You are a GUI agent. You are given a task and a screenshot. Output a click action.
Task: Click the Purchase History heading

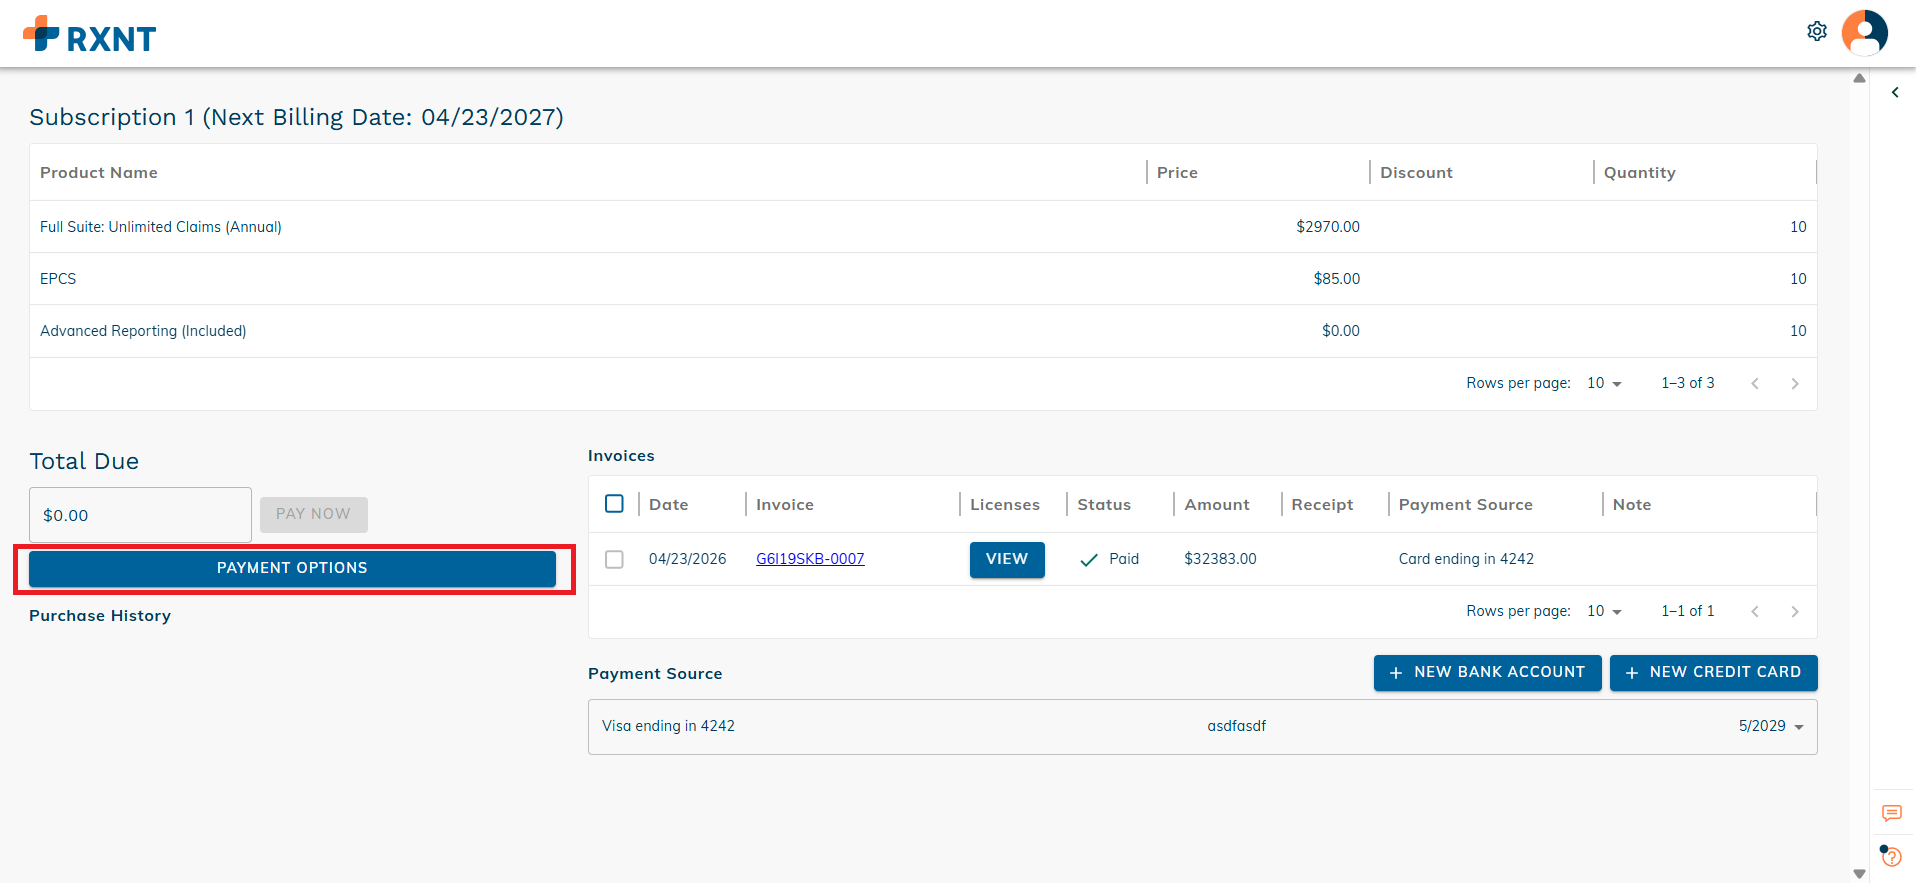click(100, 616)
